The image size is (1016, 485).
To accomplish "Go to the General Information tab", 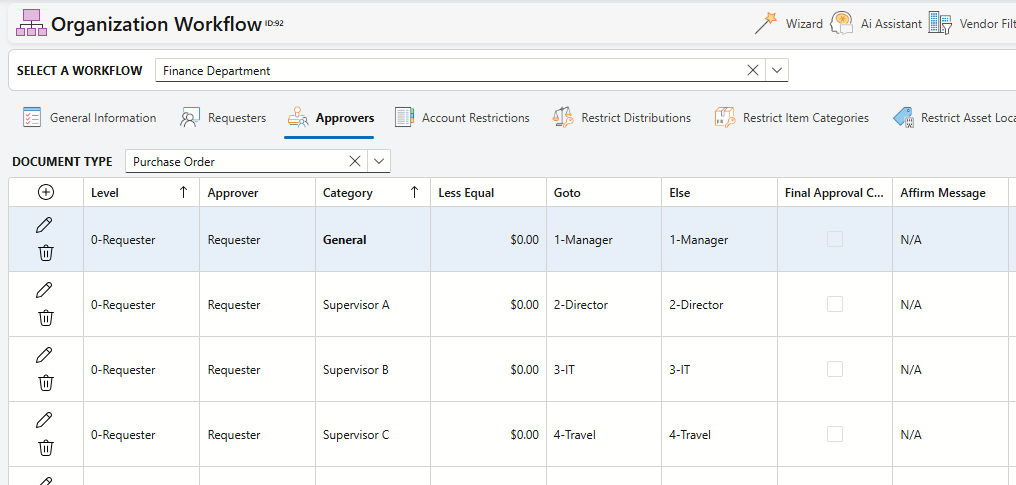I will [x=89, y=118].
